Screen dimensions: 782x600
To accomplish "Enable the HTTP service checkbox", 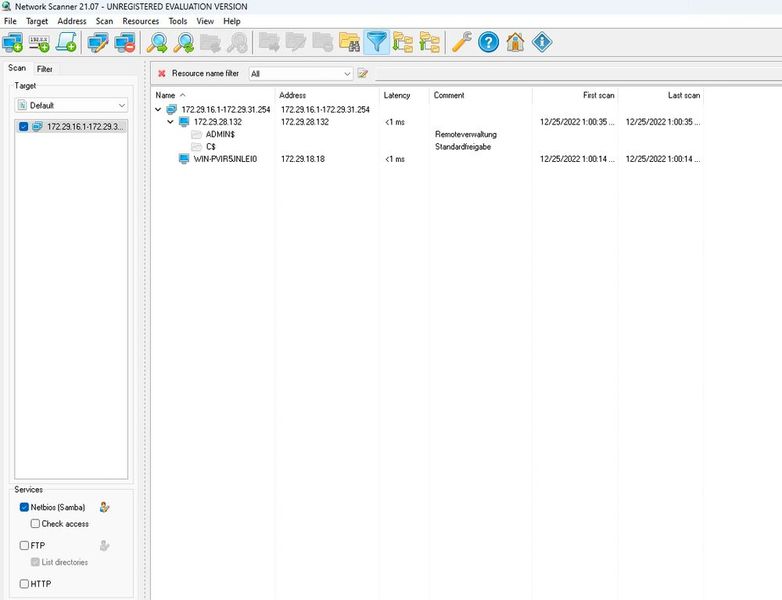I will click(x=24, y=584).
